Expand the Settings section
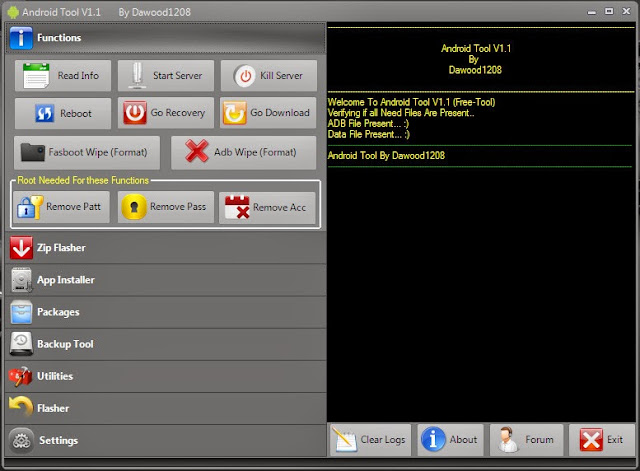640x471 pixels. (x=166, y=440)
